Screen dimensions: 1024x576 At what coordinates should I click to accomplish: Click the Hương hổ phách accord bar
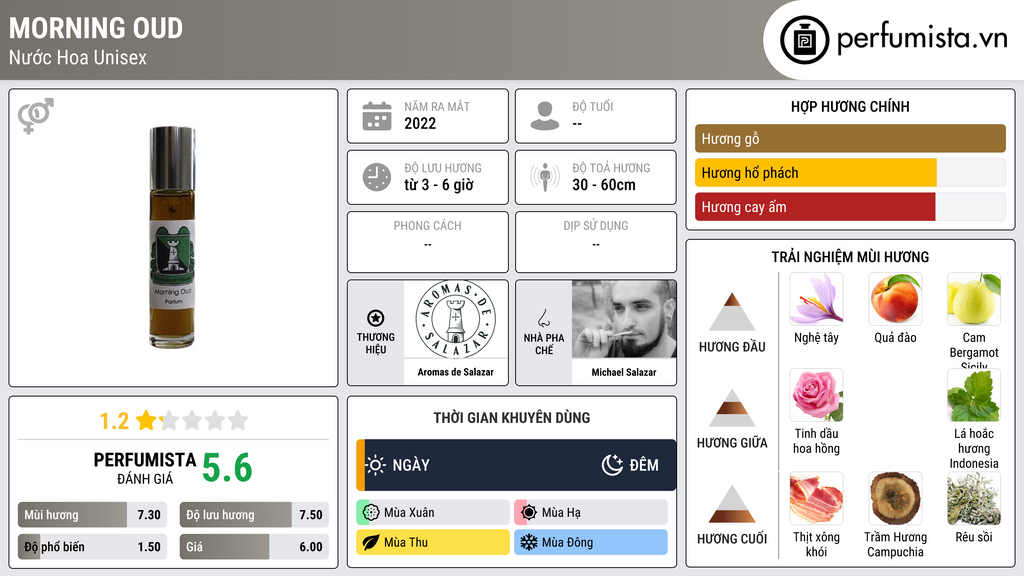click(850, 173)
